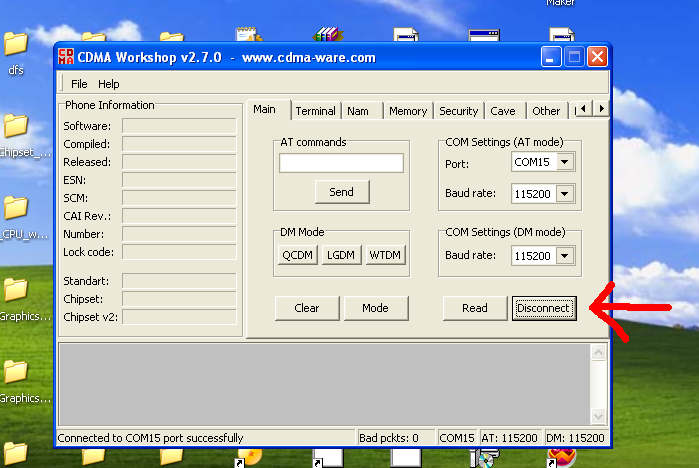Image resolution: width=699 pixels, height=468 pixels.
Task: Click the Chipset field
Action: [x=179, y=299]
